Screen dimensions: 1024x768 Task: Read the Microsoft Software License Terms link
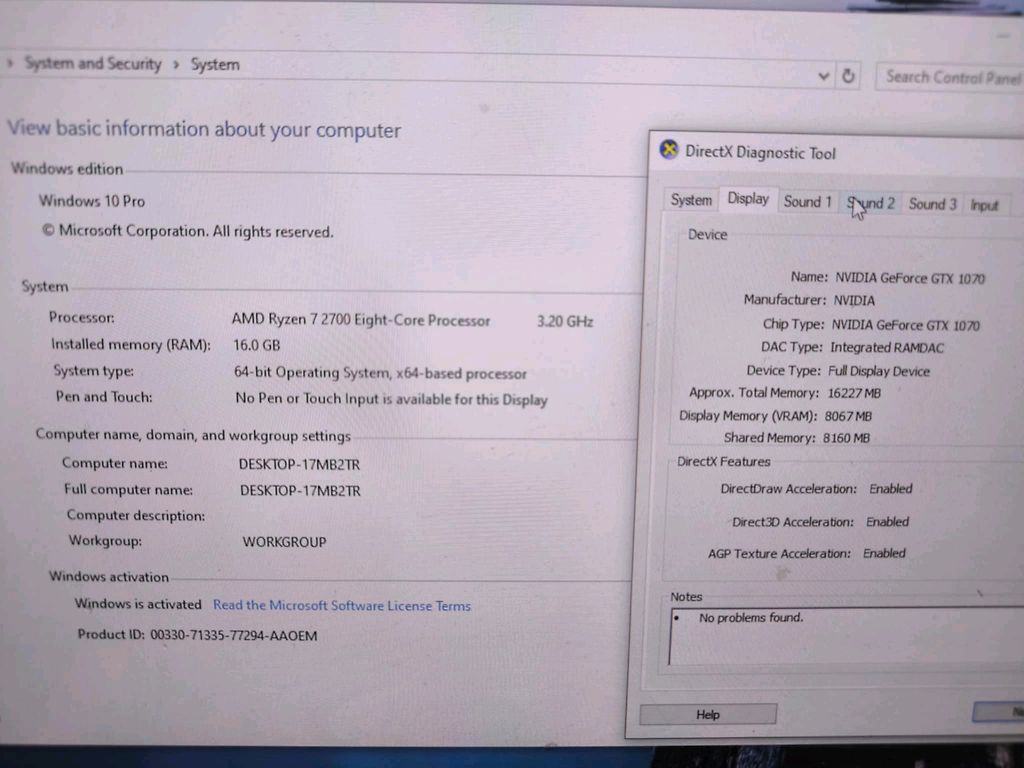coord(342,605)
